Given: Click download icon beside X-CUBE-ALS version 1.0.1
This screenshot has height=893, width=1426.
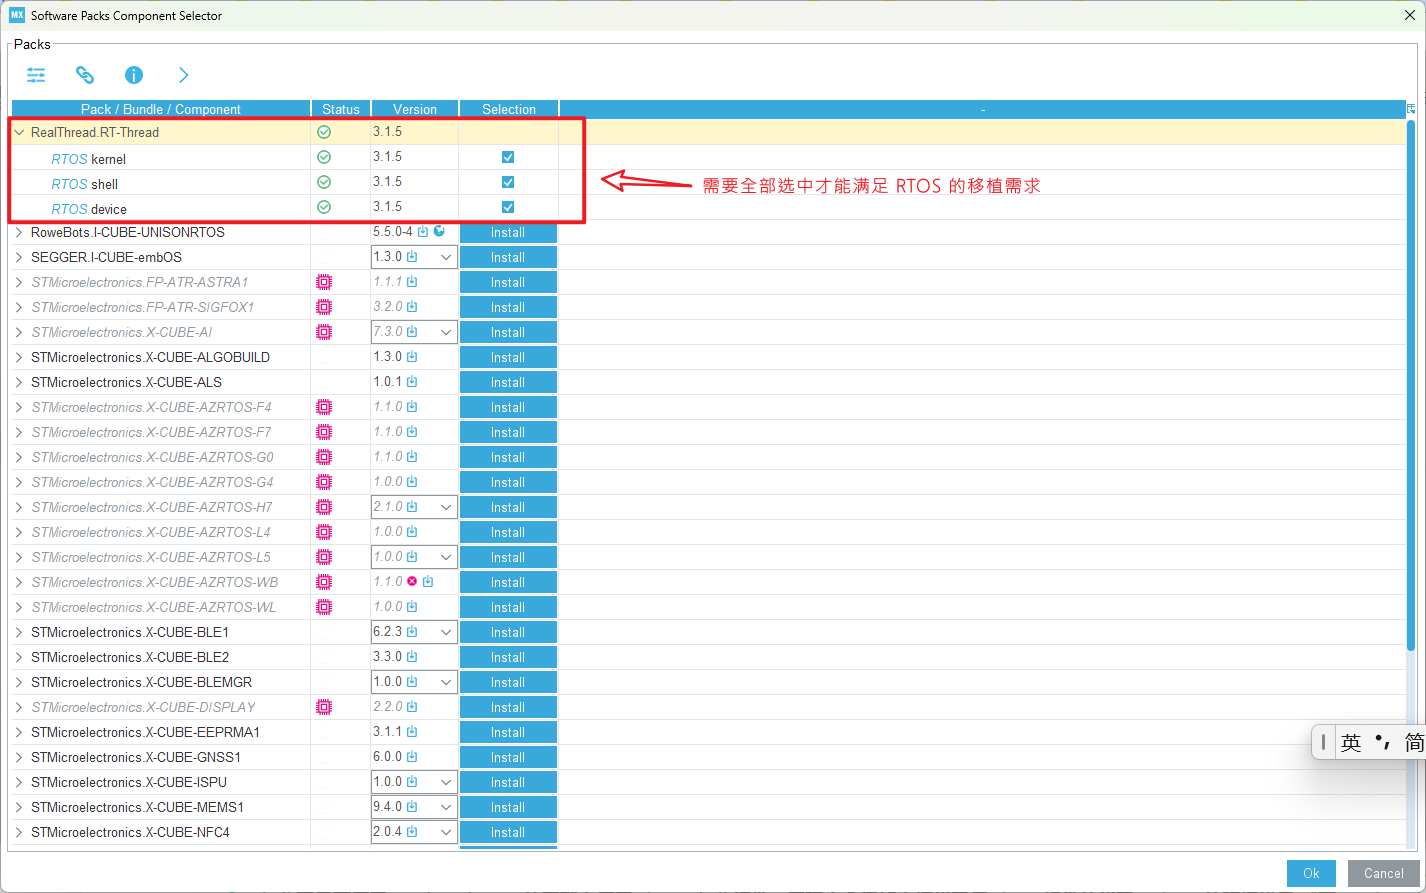Looking at the screenshot, I should tap(412, 382).
